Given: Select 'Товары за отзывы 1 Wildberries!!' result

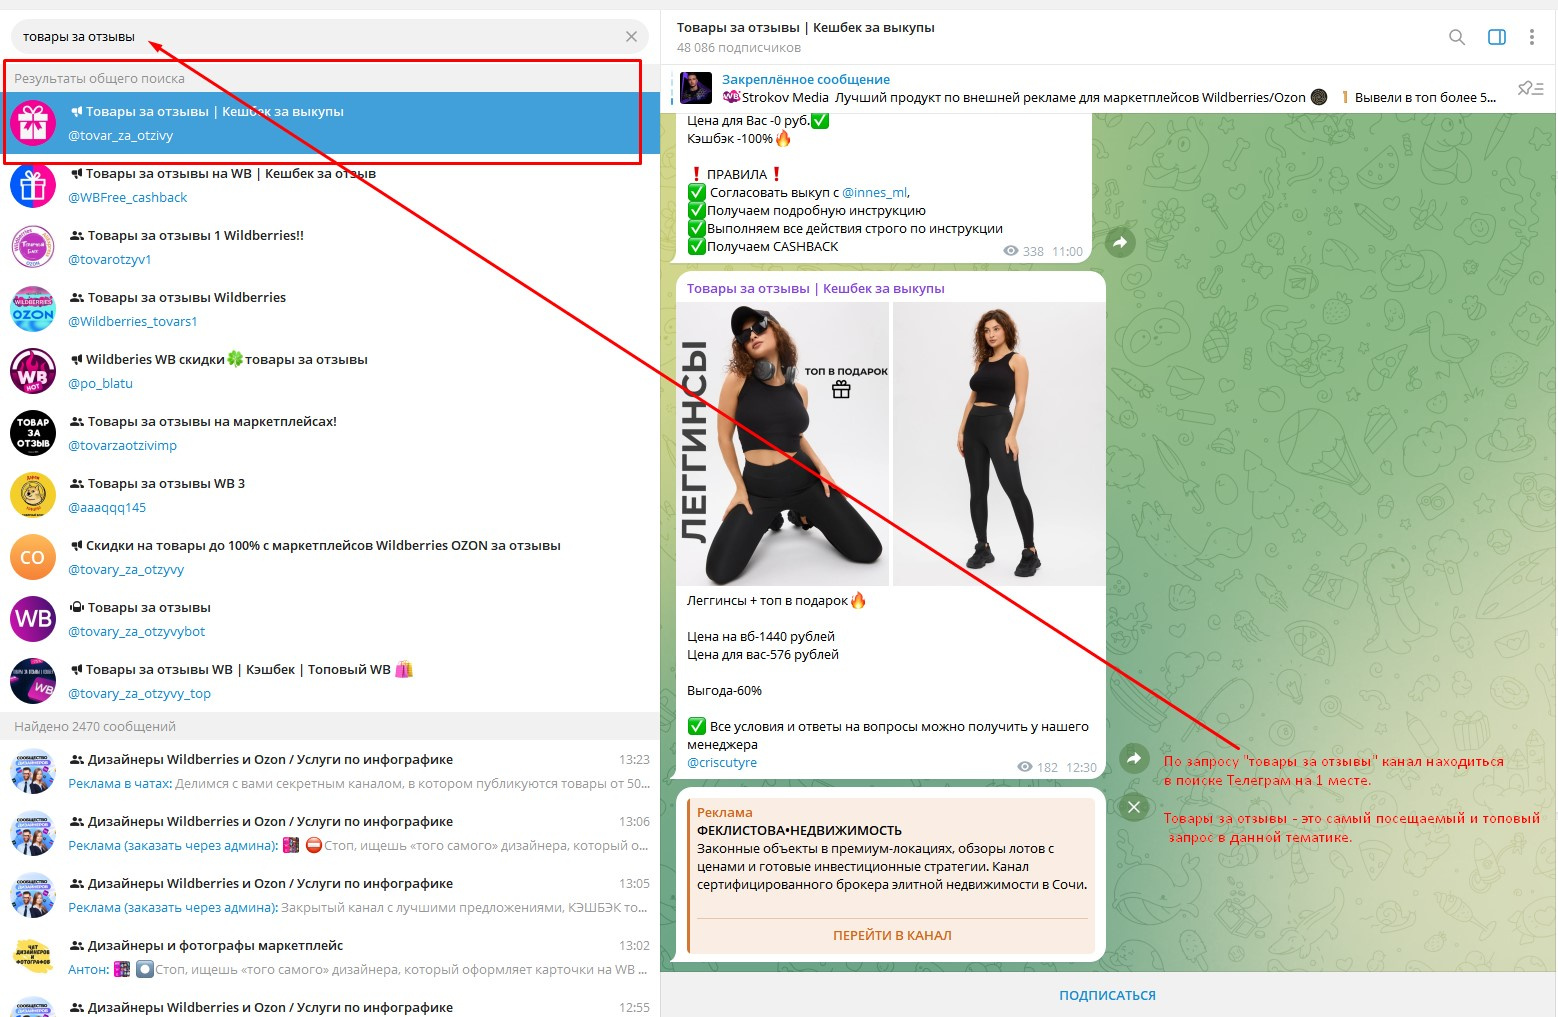Looking at the screenshot, I should click(330, 247).
